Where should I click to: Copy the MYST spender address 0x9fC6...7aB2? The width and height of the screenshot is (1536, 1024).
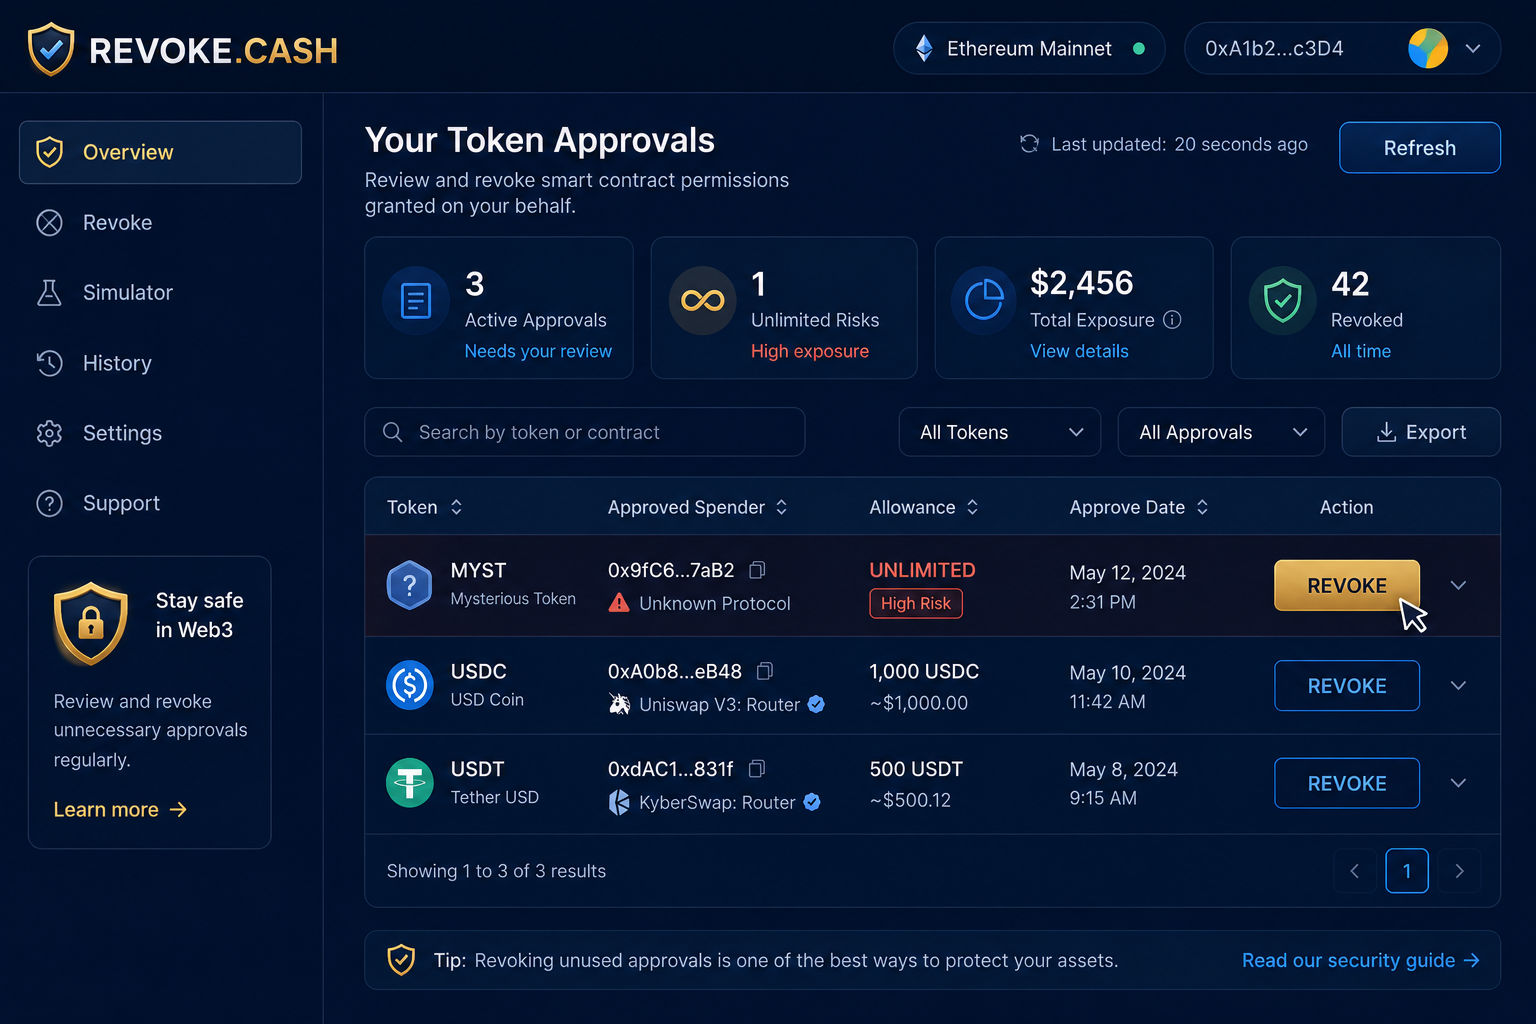pyautogui.click(x=757, y=570)
